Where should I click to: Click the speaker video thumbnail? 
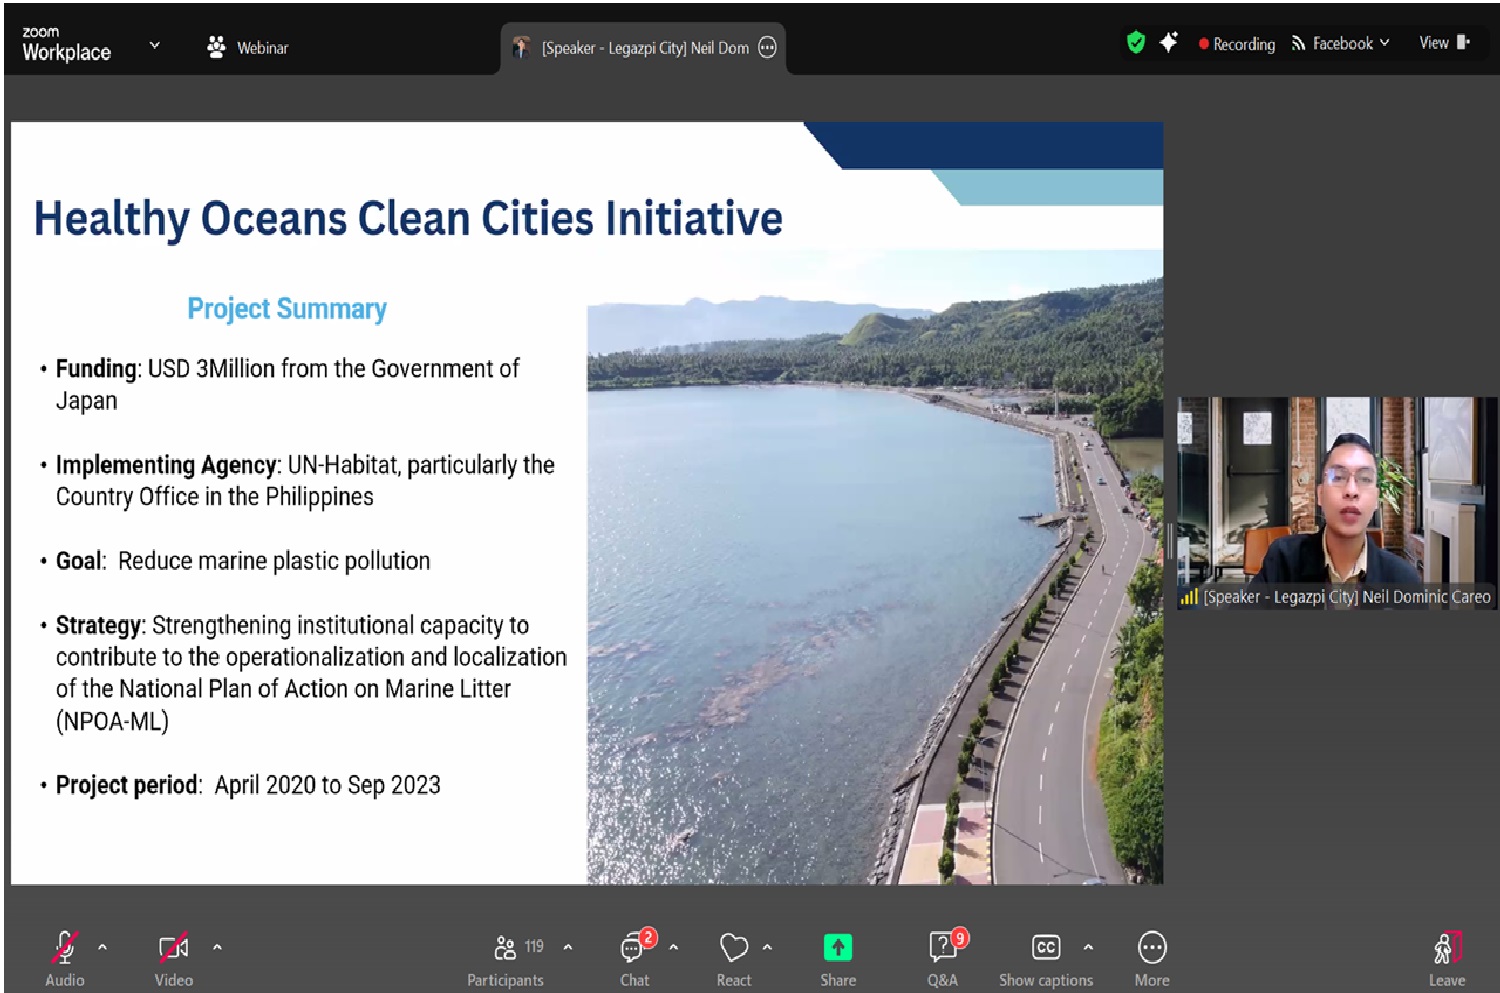[x=1336, y=502]
